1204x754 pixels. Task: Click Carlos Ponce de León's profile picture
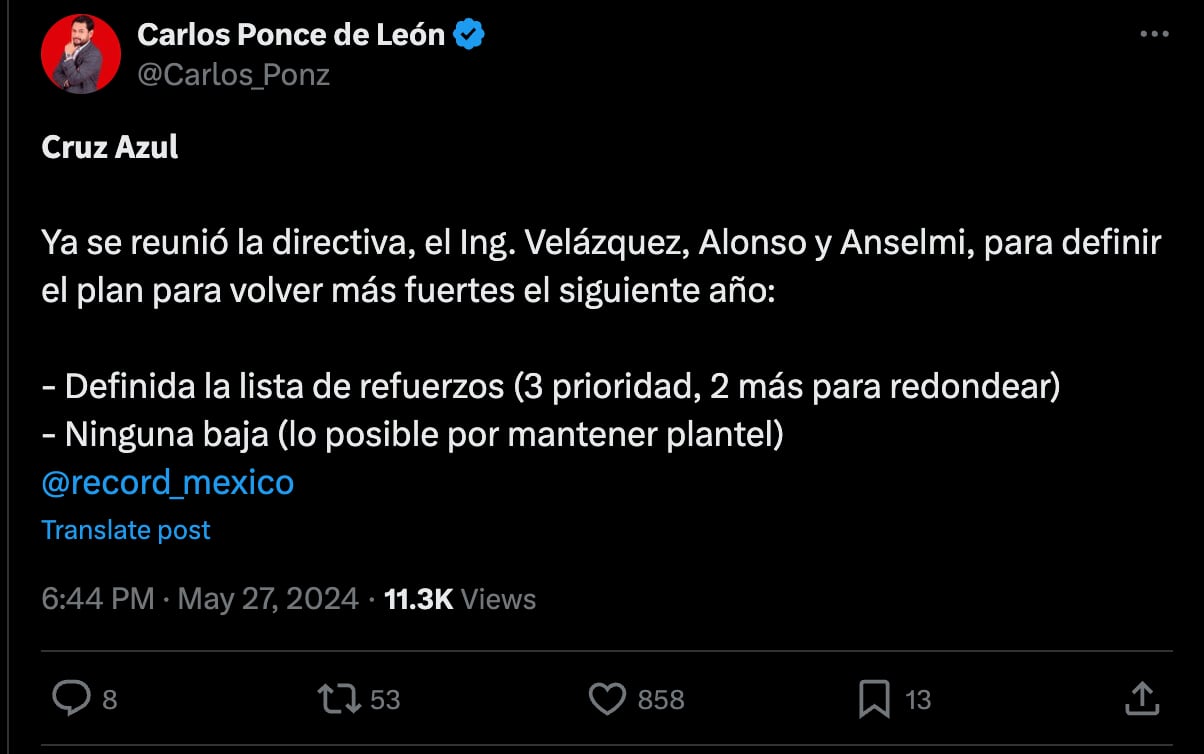pyautogui.click(x=82, y=54)
